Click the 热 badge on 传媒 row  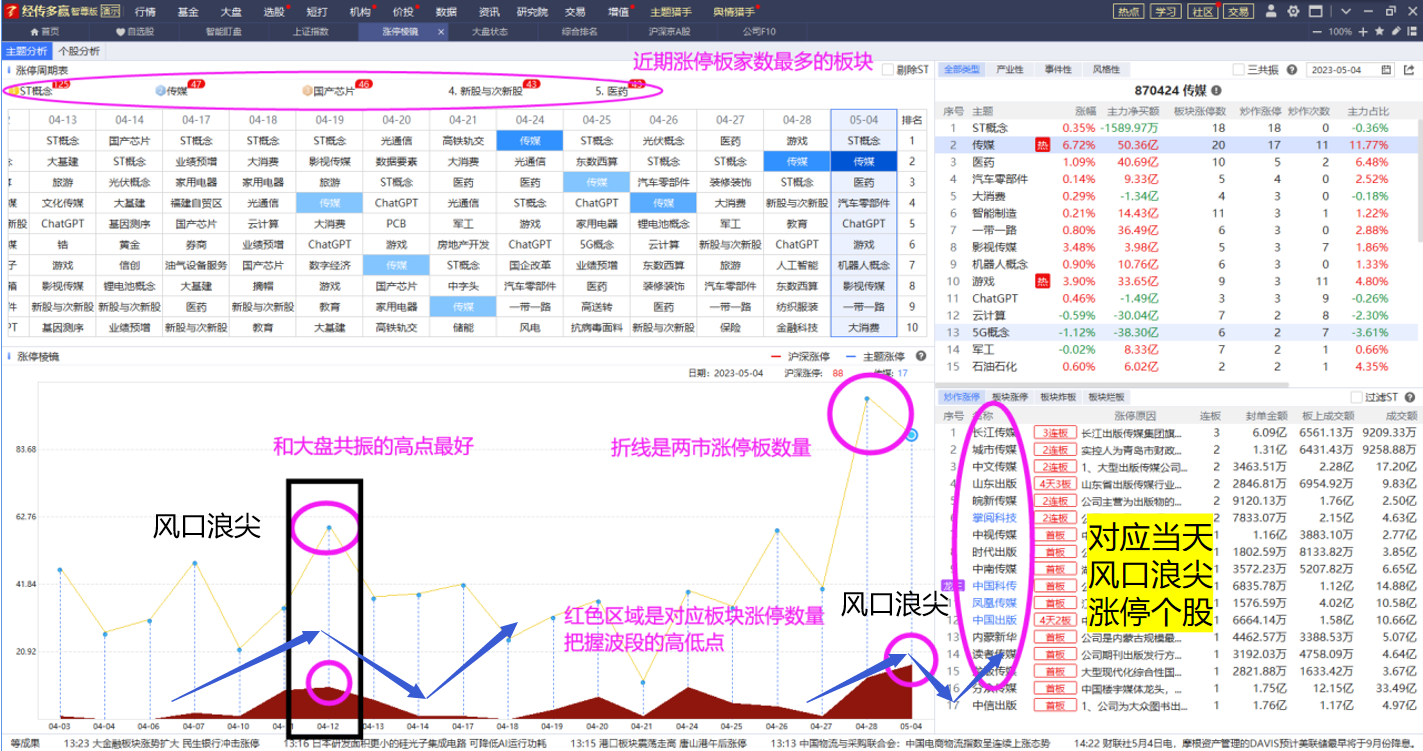tap(1042, 145)
